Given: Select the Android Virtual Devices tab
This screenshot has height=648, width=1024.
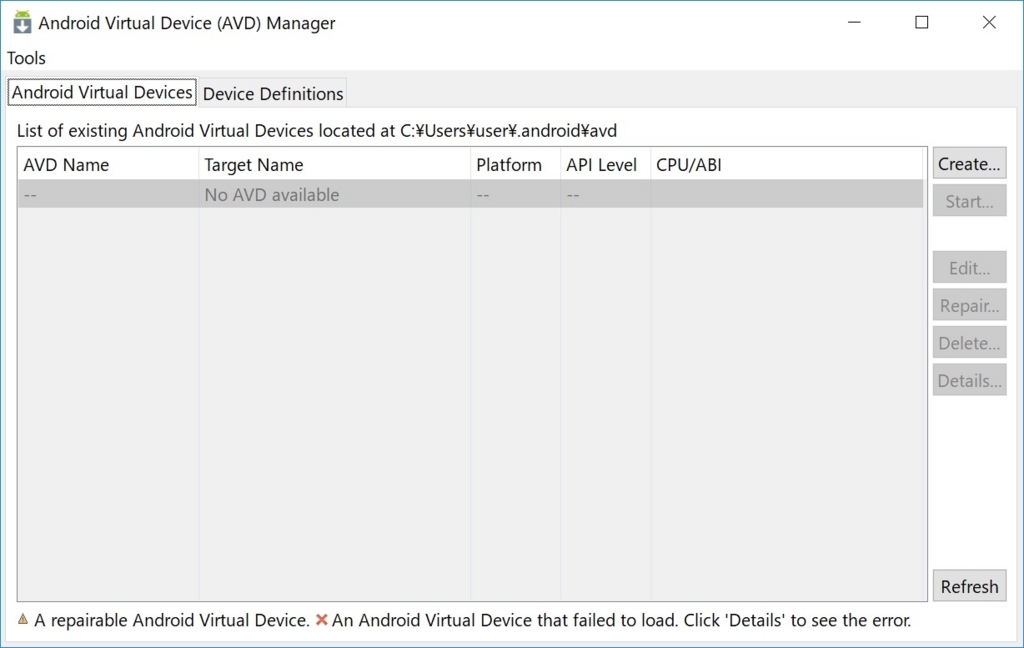Looking at the screenshot, I should click(102, 92).
